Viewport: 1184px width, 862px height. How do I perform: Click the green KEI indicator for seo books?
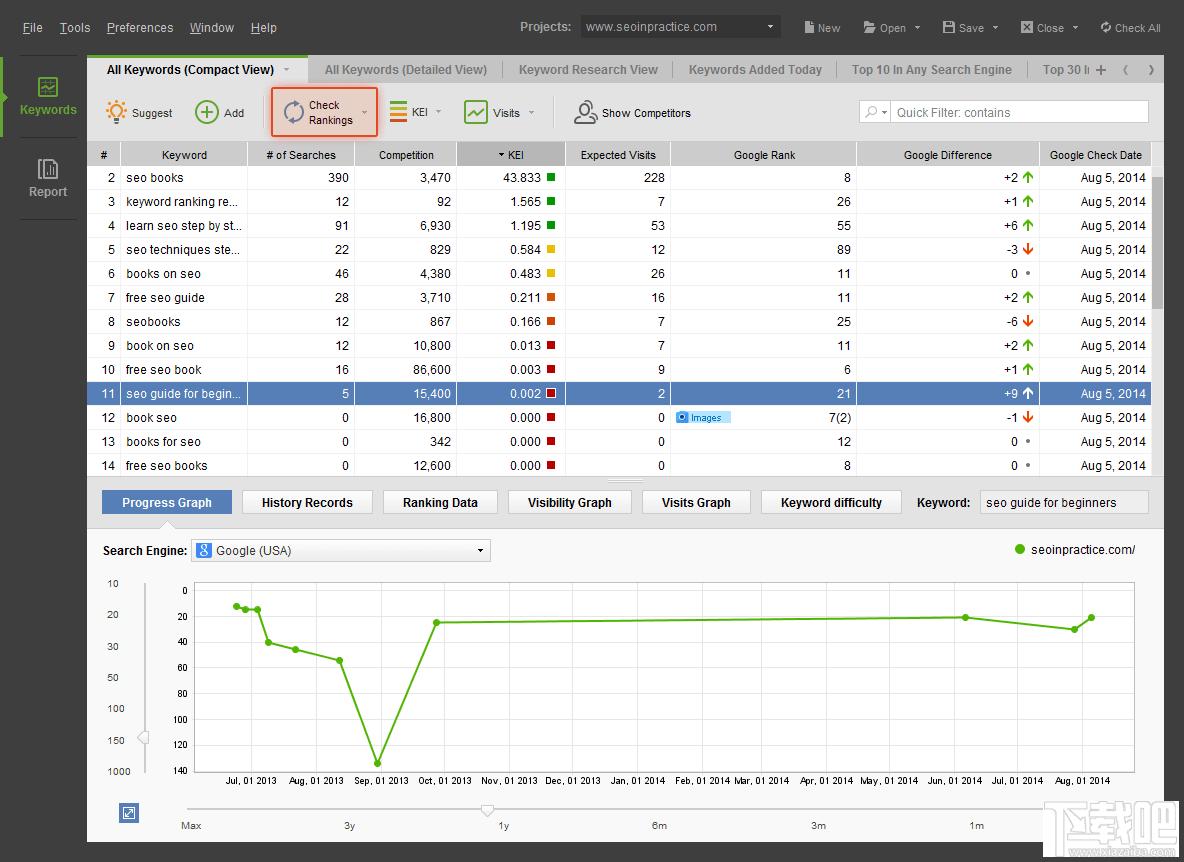(x=551, y=177)
